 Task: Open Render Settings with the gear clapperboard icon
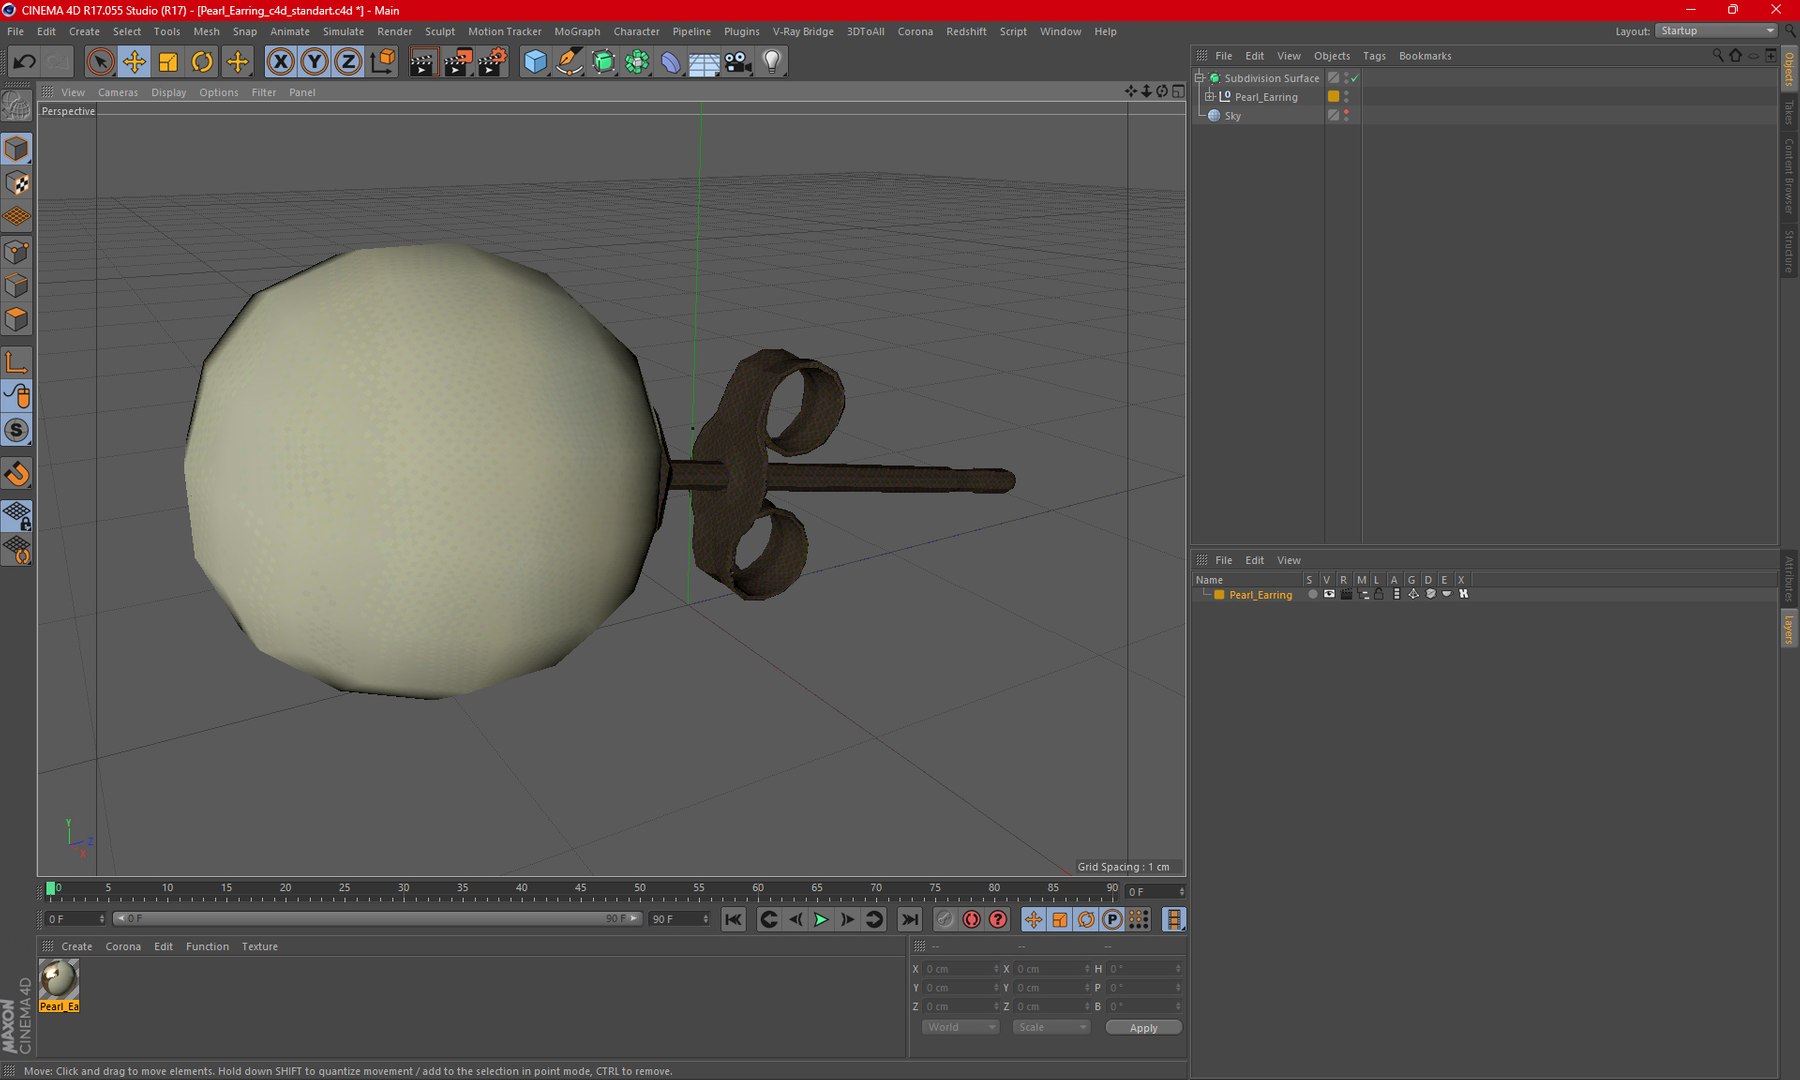click(492, 62)
